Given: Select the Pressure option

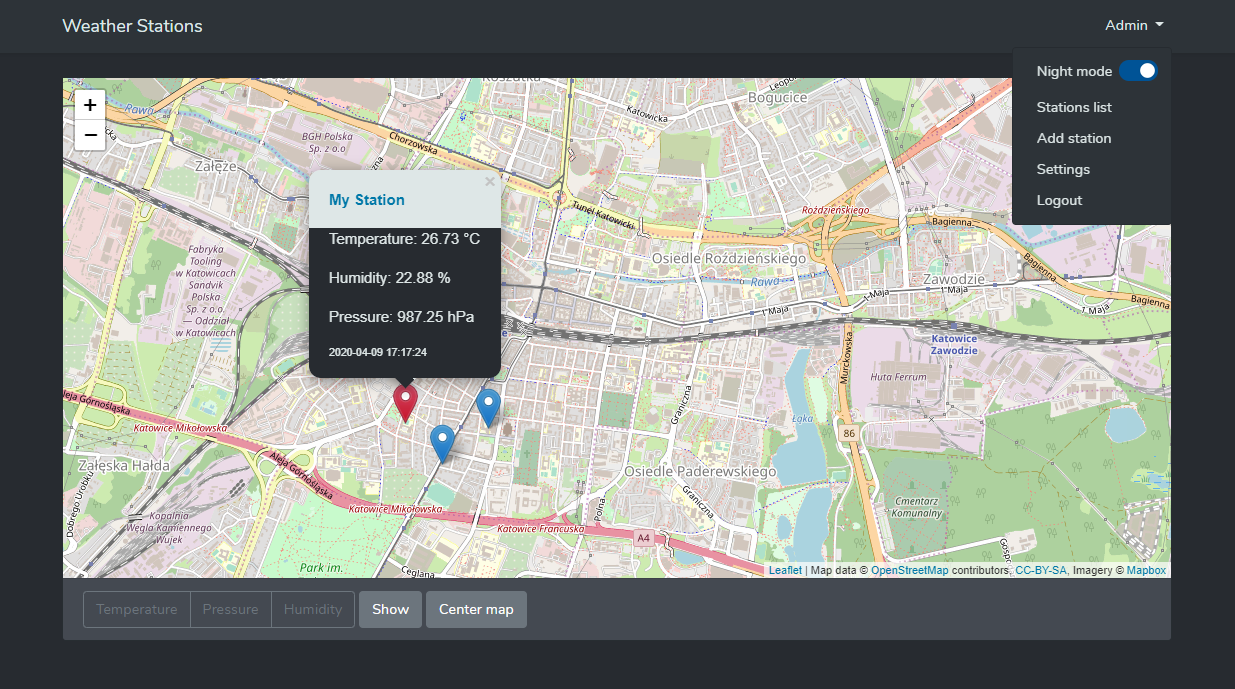Looking at the screenshot, I should click(x=231, y=609).
